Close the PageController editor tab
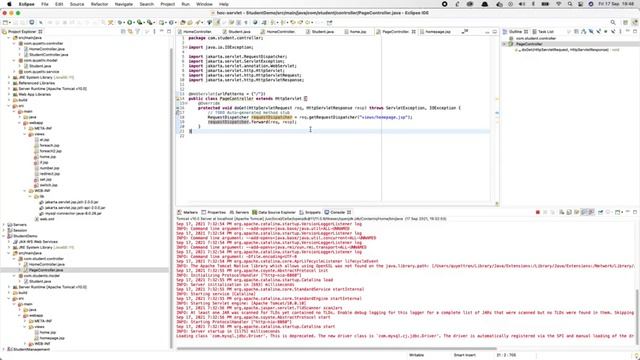This screenshot has width=640, height=360. [413, 31]
